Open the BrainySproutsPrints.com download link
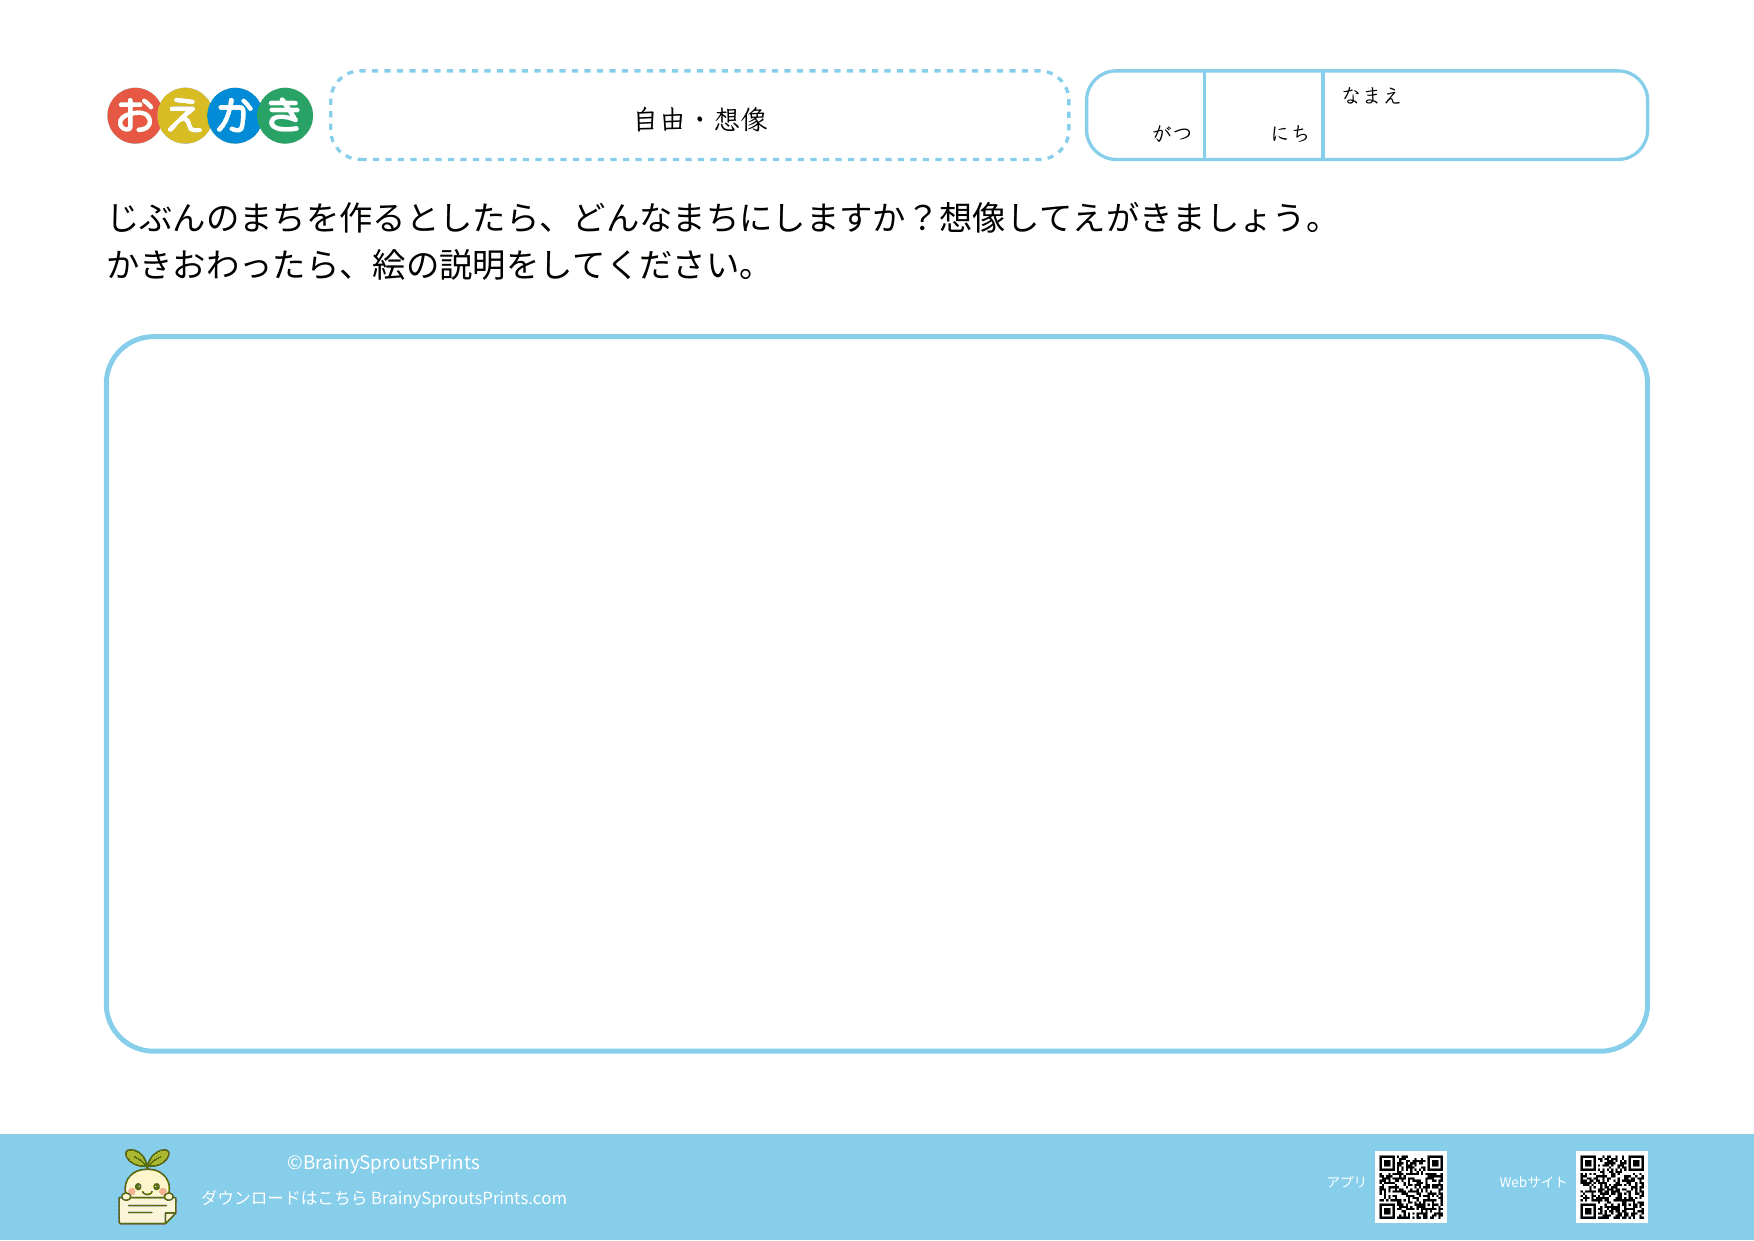The height and width of the screenshot is (1241, 1754). [468, 1198]
